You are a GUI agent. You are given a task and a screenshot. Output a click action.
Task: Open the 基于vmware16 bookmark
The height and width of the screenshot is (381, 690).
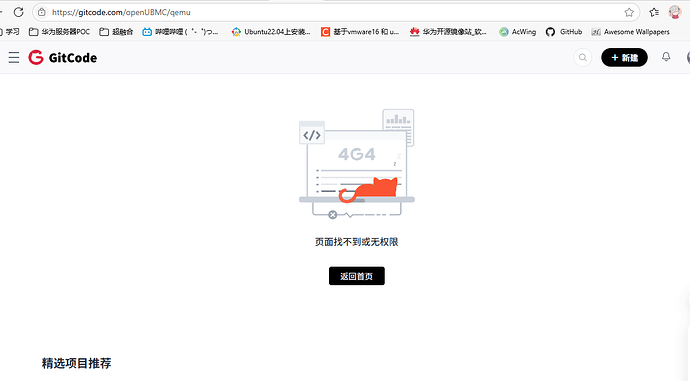(x=360, y=32)
